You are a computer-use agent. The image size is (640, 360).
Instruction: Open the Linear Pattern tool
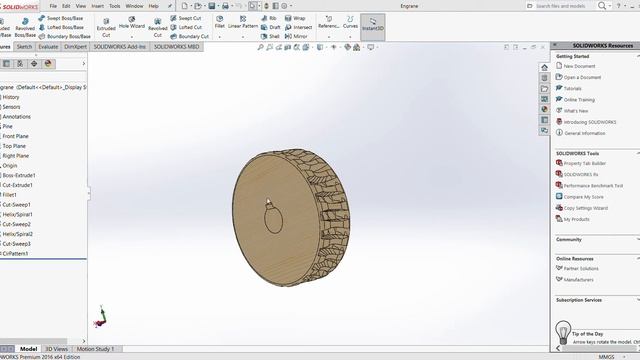click(243, 22)
